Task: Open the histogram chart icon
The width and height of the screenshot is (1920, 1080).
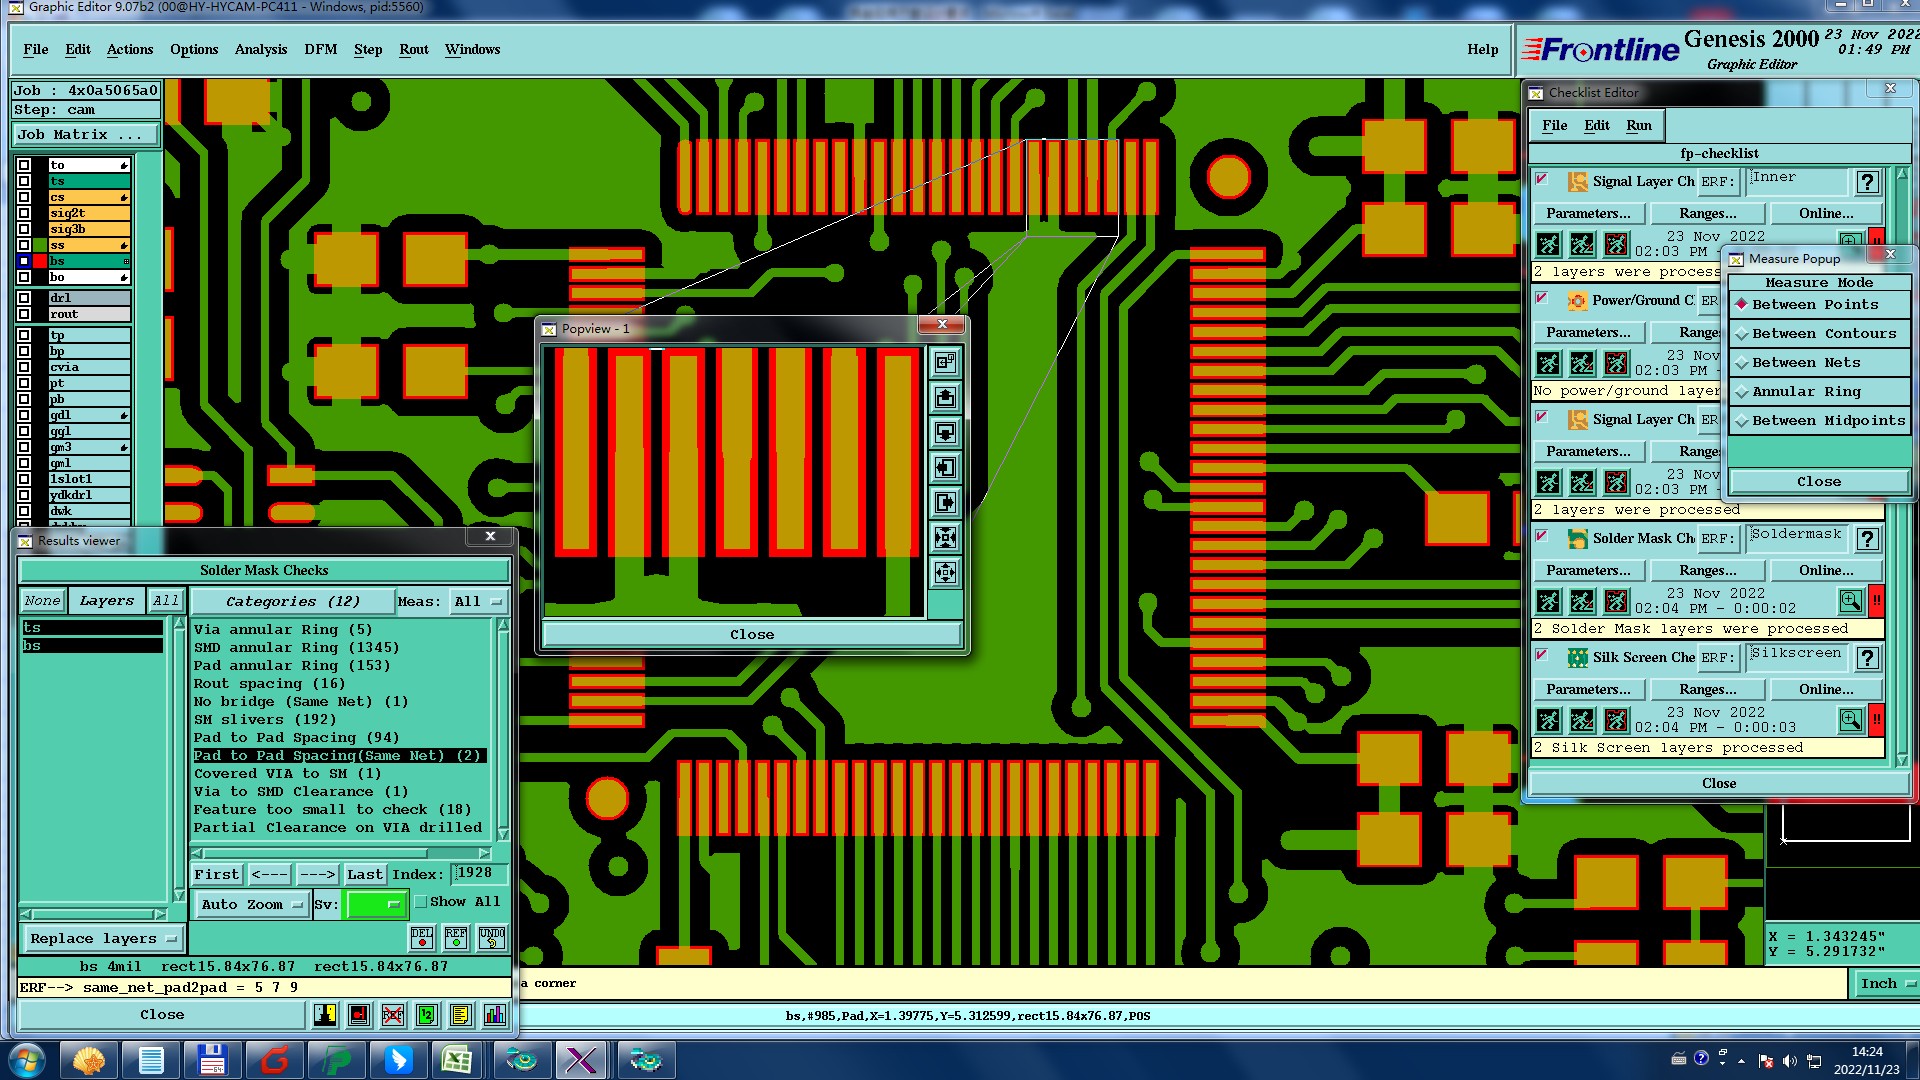Action: click(x=494, y=1015)
